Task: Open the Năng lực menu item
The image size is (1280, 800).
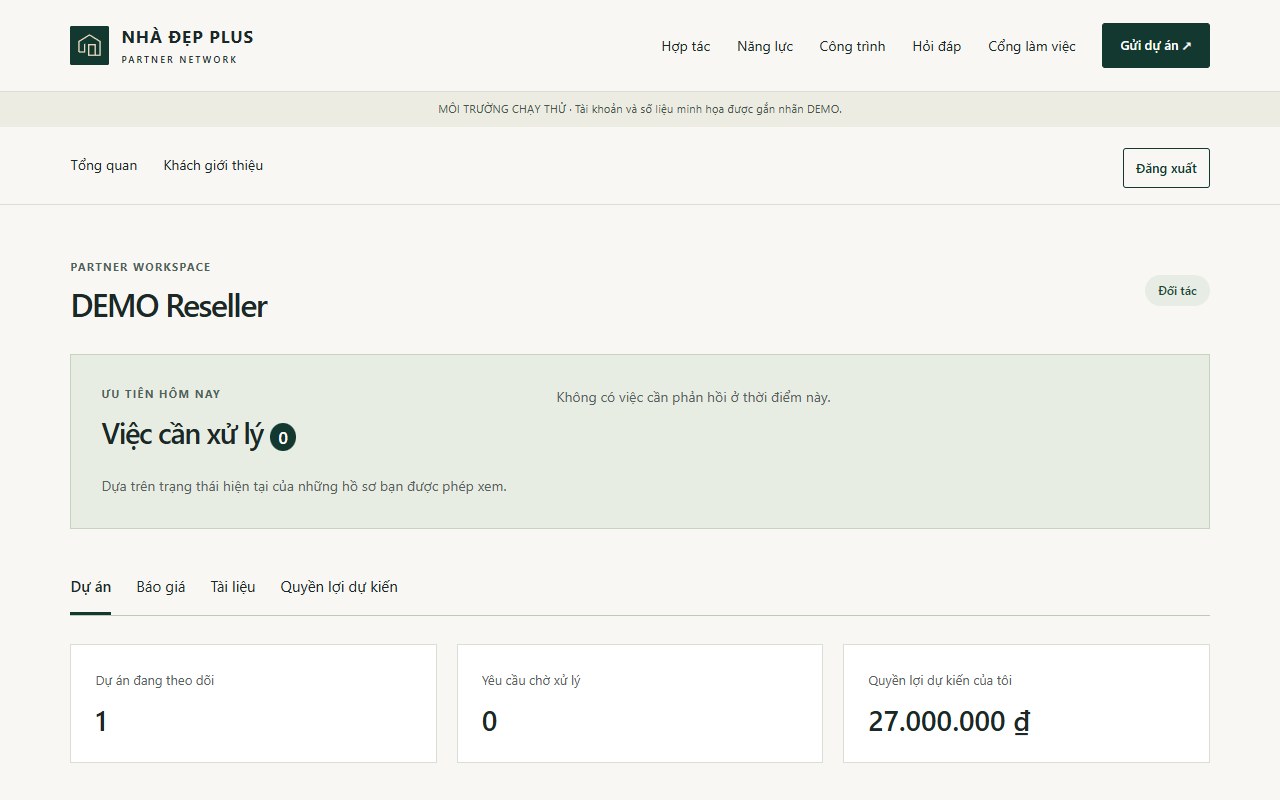Action: [765, 46]
